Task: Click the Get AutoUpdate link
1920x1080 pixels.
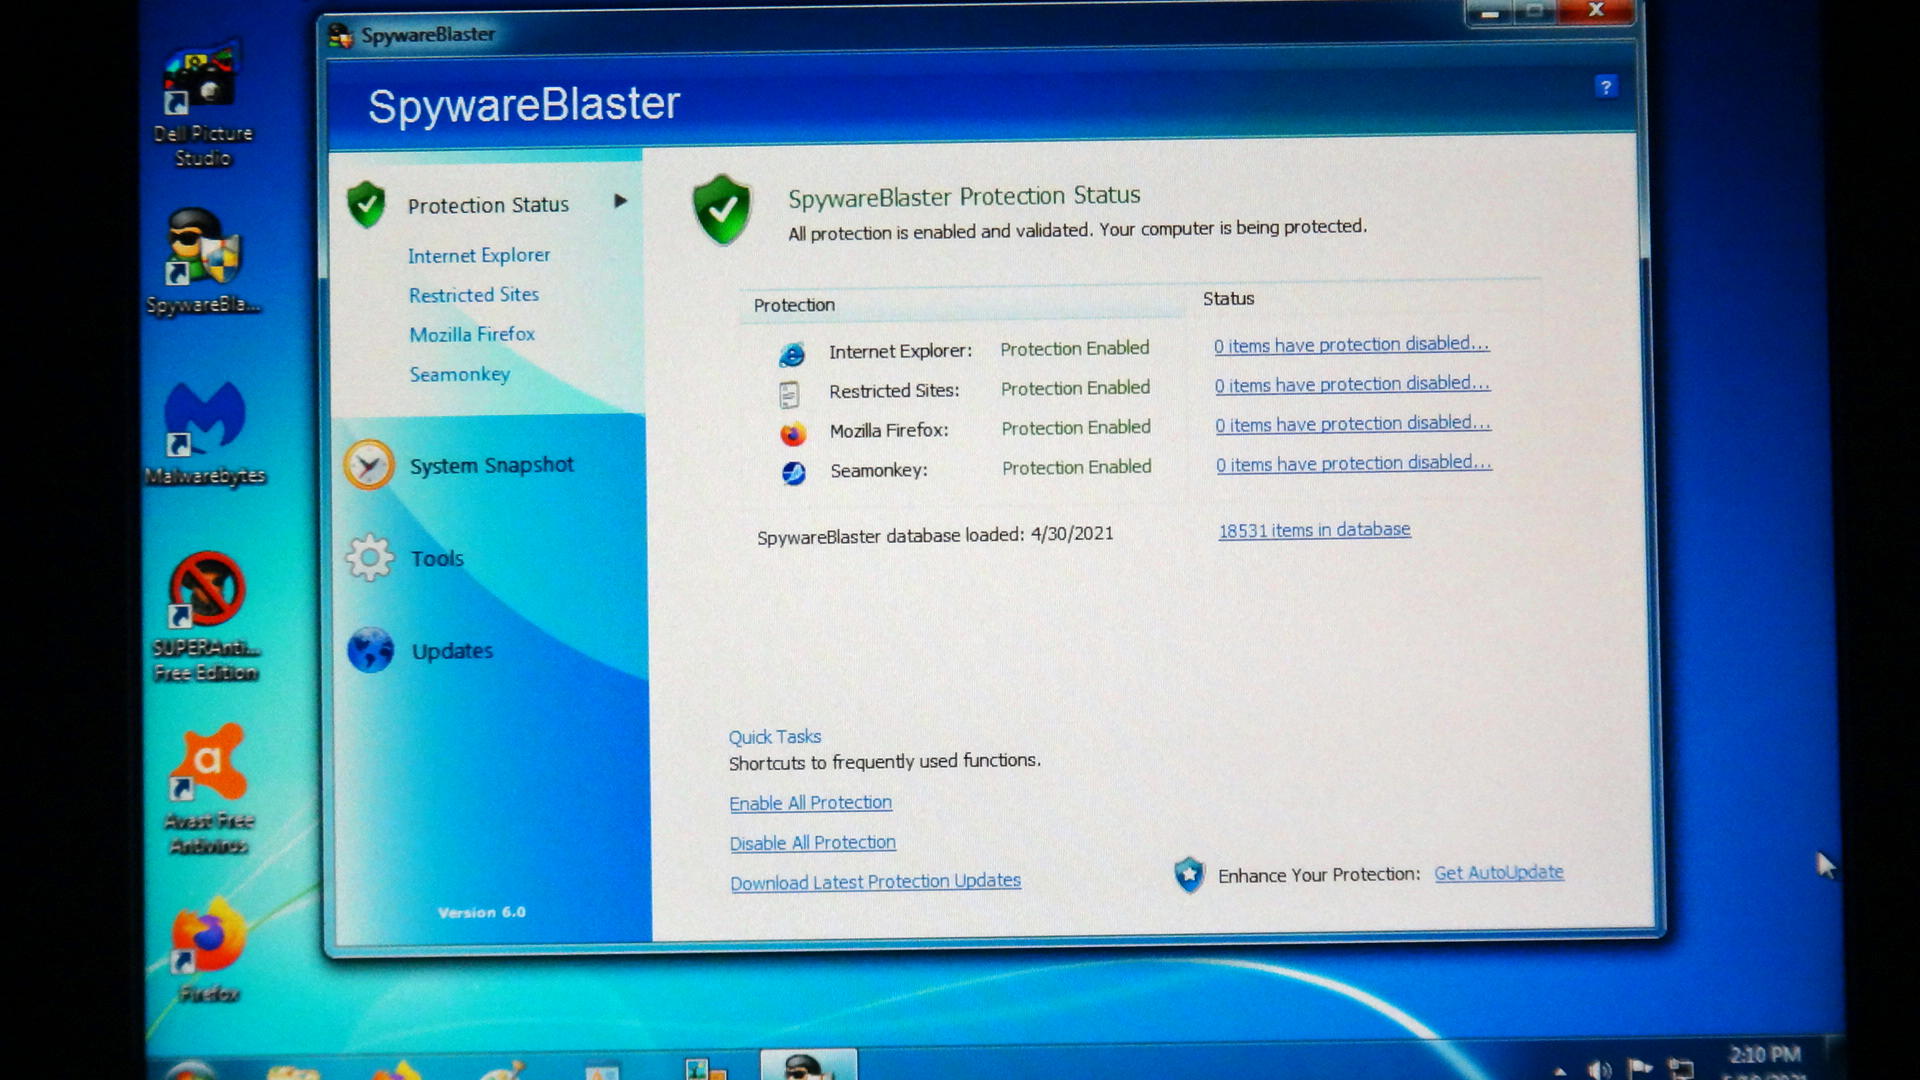Action: (1498, 873)
